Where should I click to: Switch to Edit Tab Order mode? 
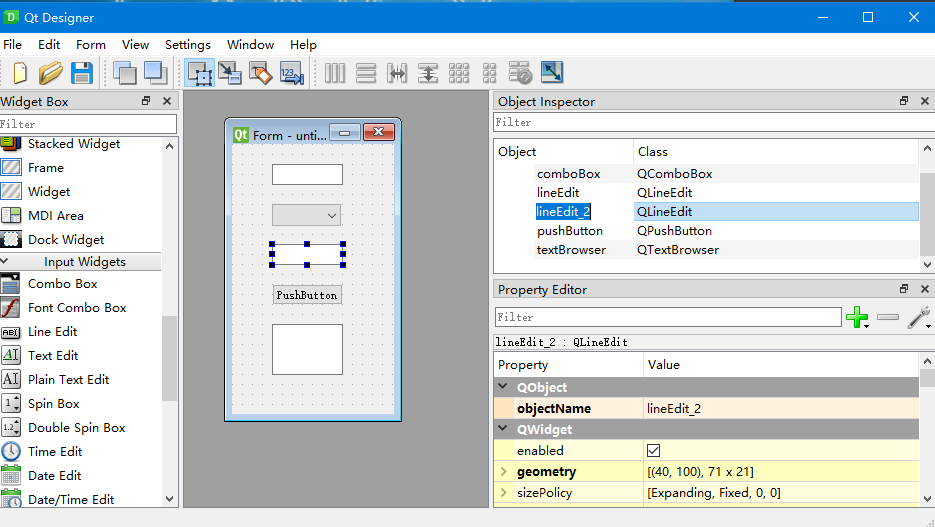[x=292, y=73]
